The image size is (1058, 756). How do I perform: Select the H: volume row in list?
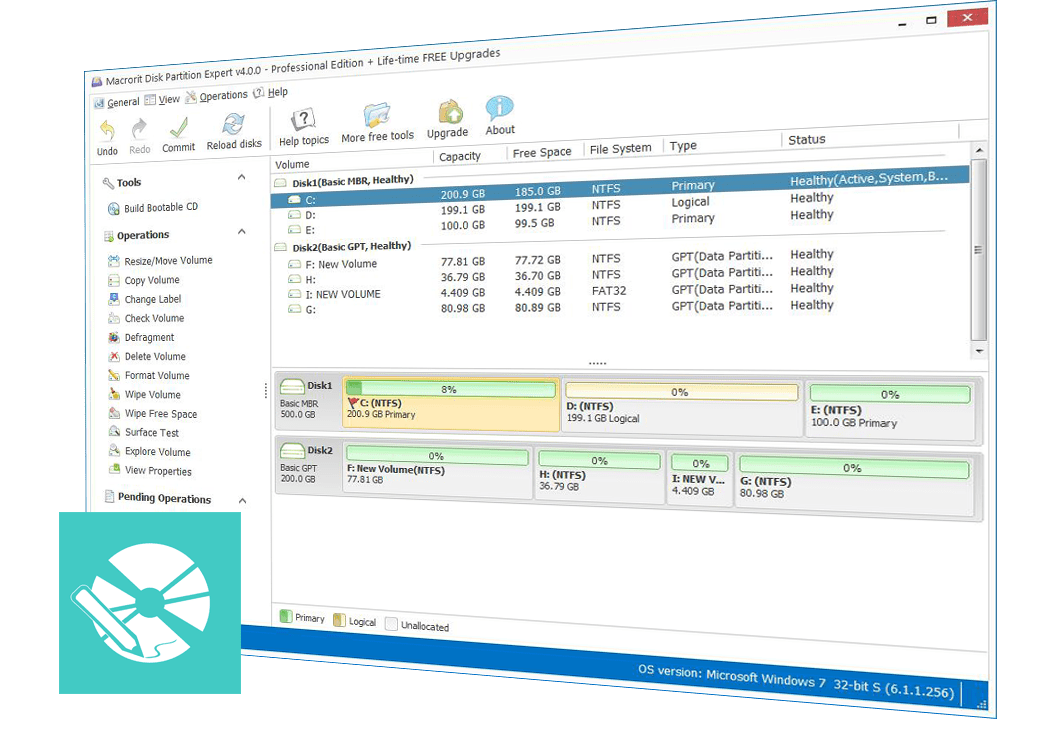[x=620, y=276]
